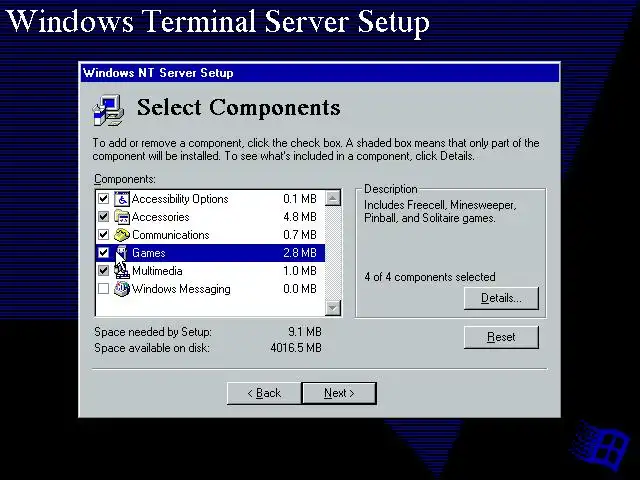
Task: Select the Accessories component row
Action: point(210,217)
